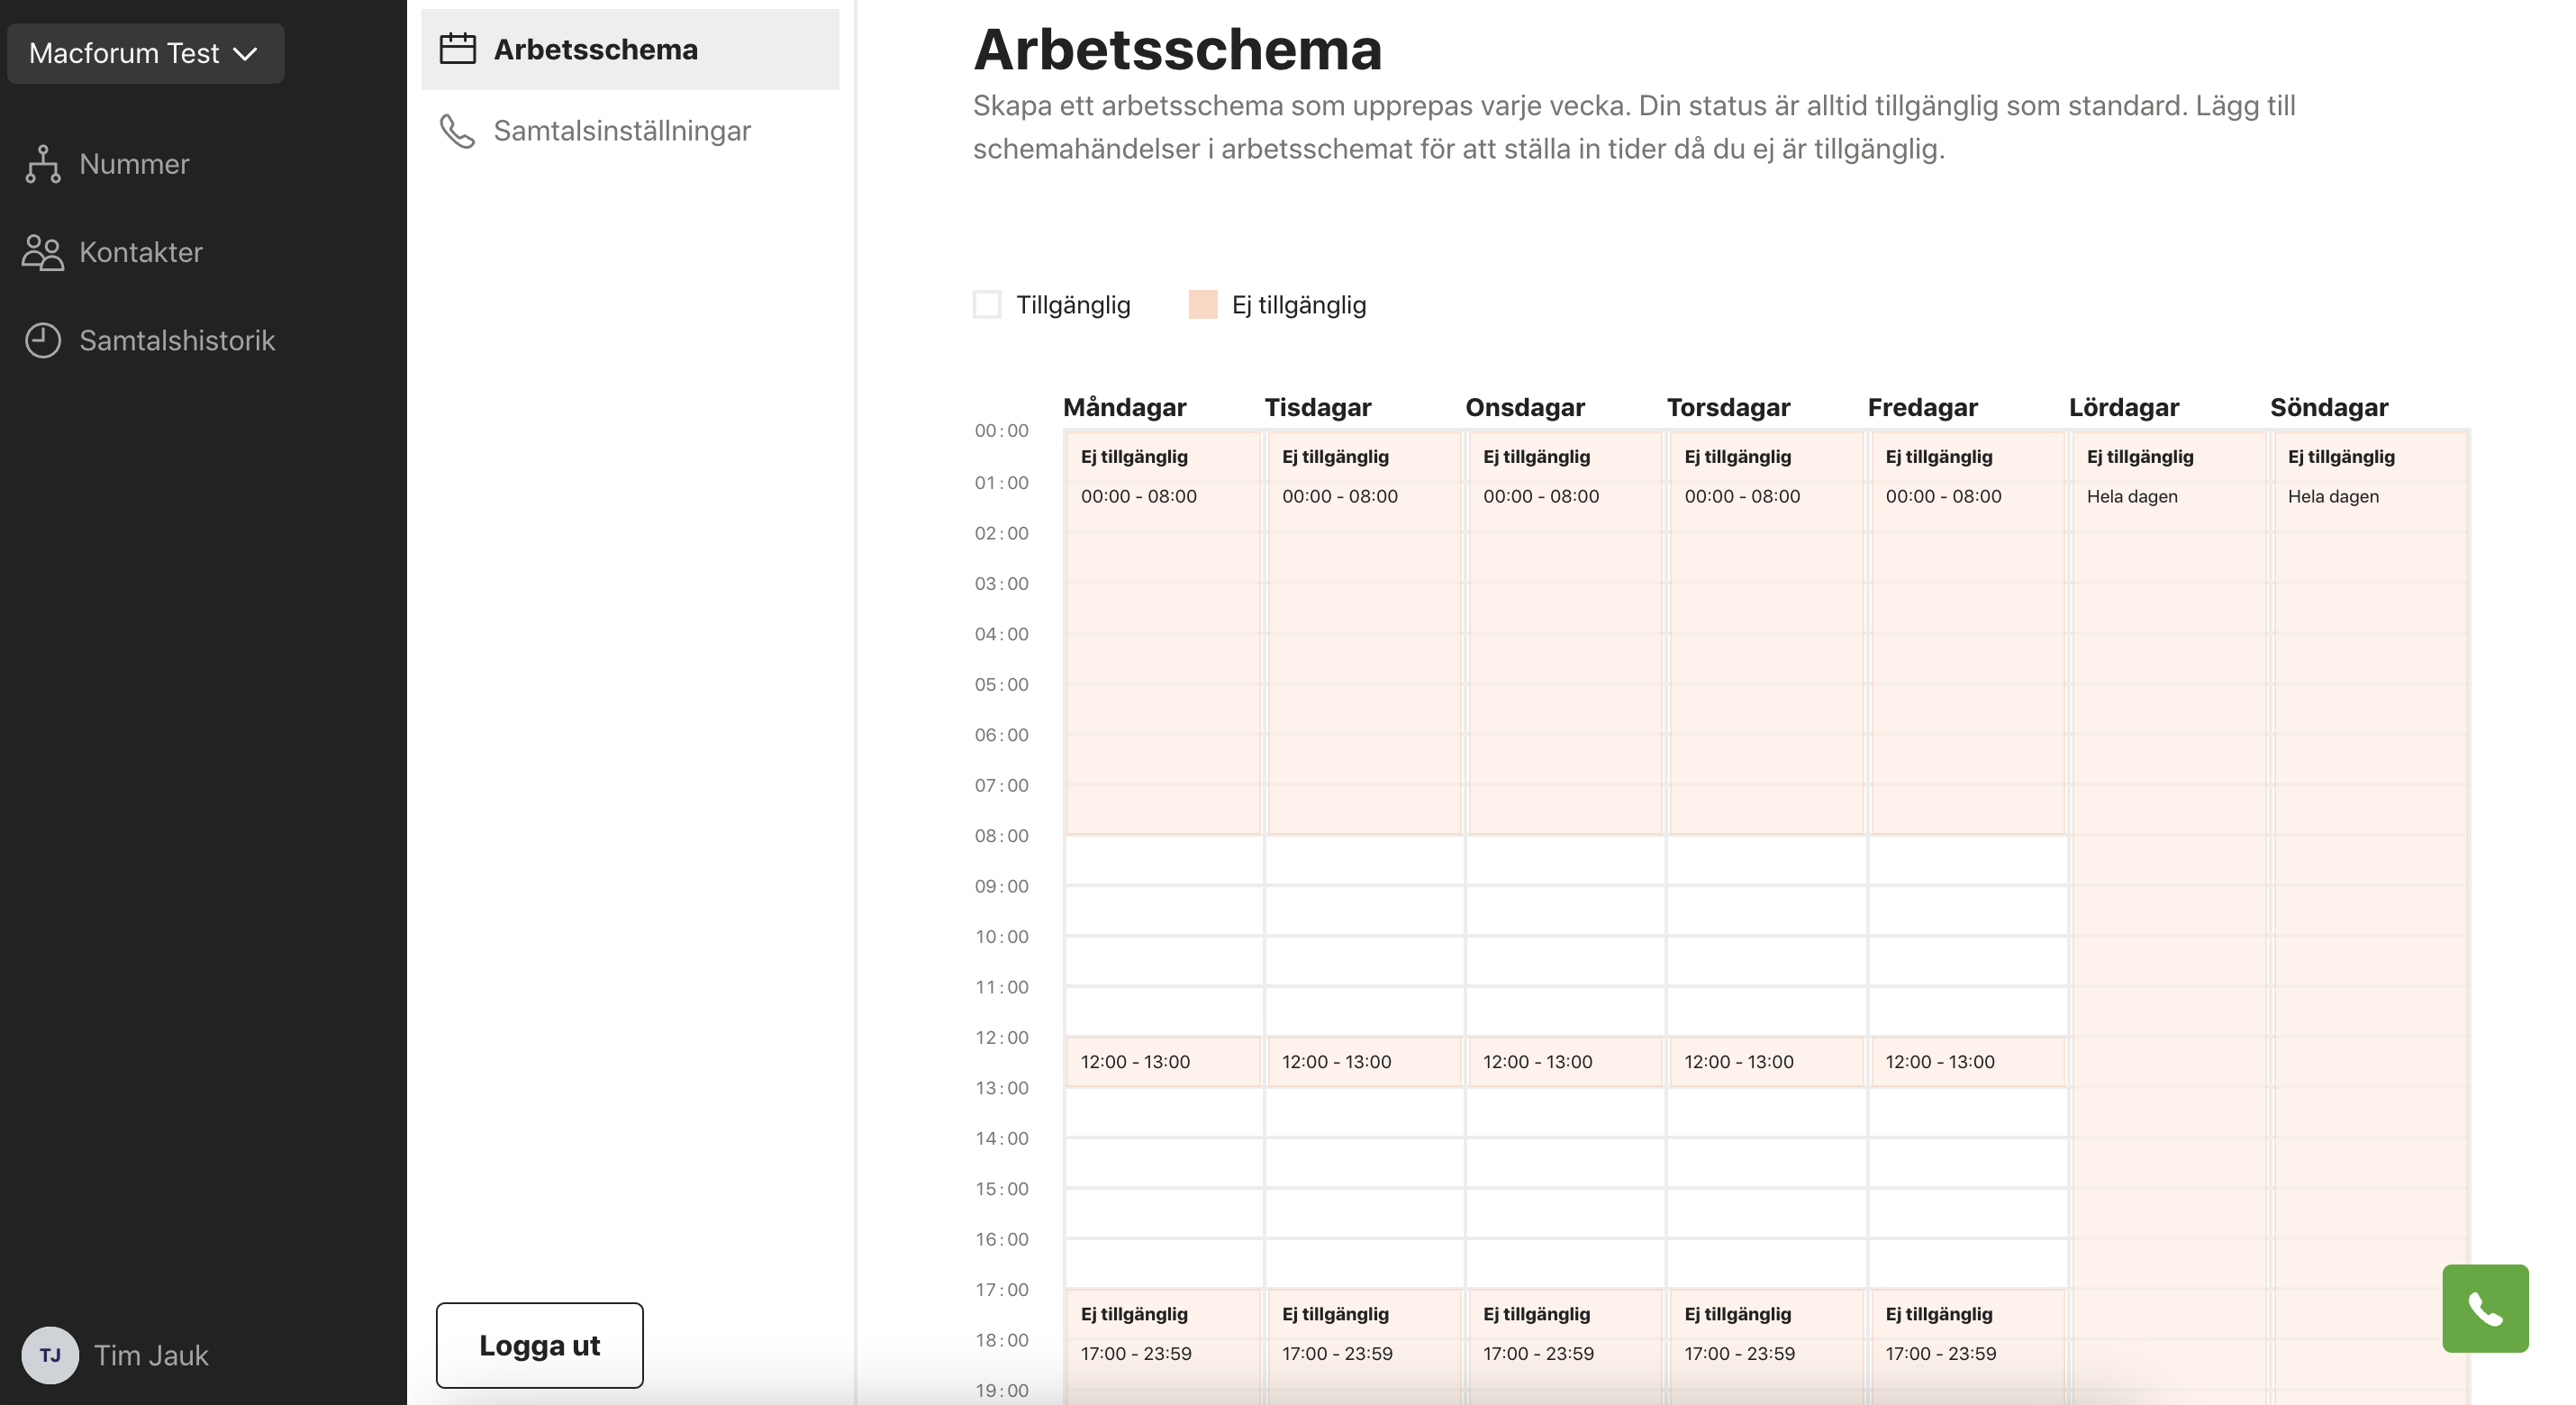
Task: Open Tisdagar 17:00 - 23:59 unavailable block
Action: (x=1364, y=1347)
